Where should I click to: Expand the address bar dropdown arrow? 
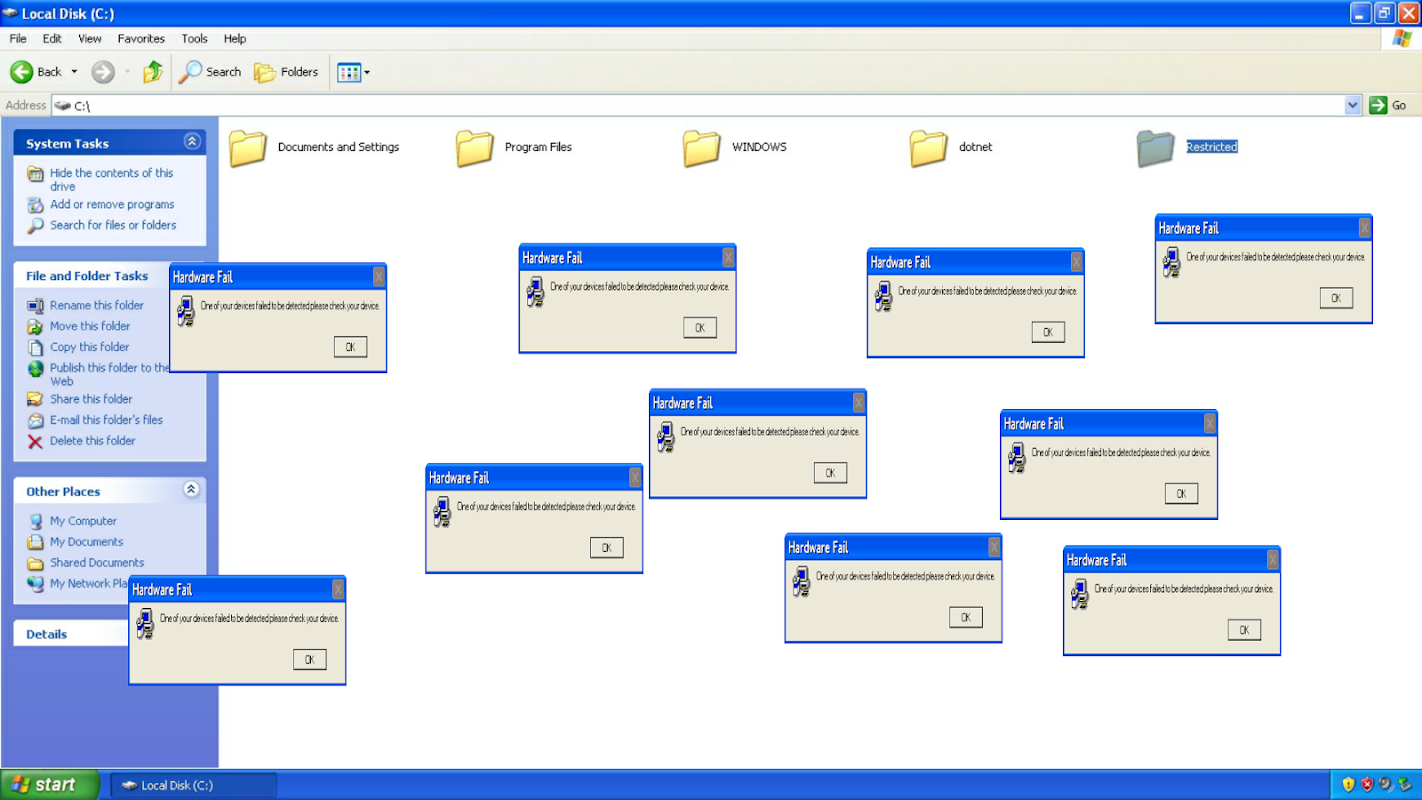click(1353, 105)
